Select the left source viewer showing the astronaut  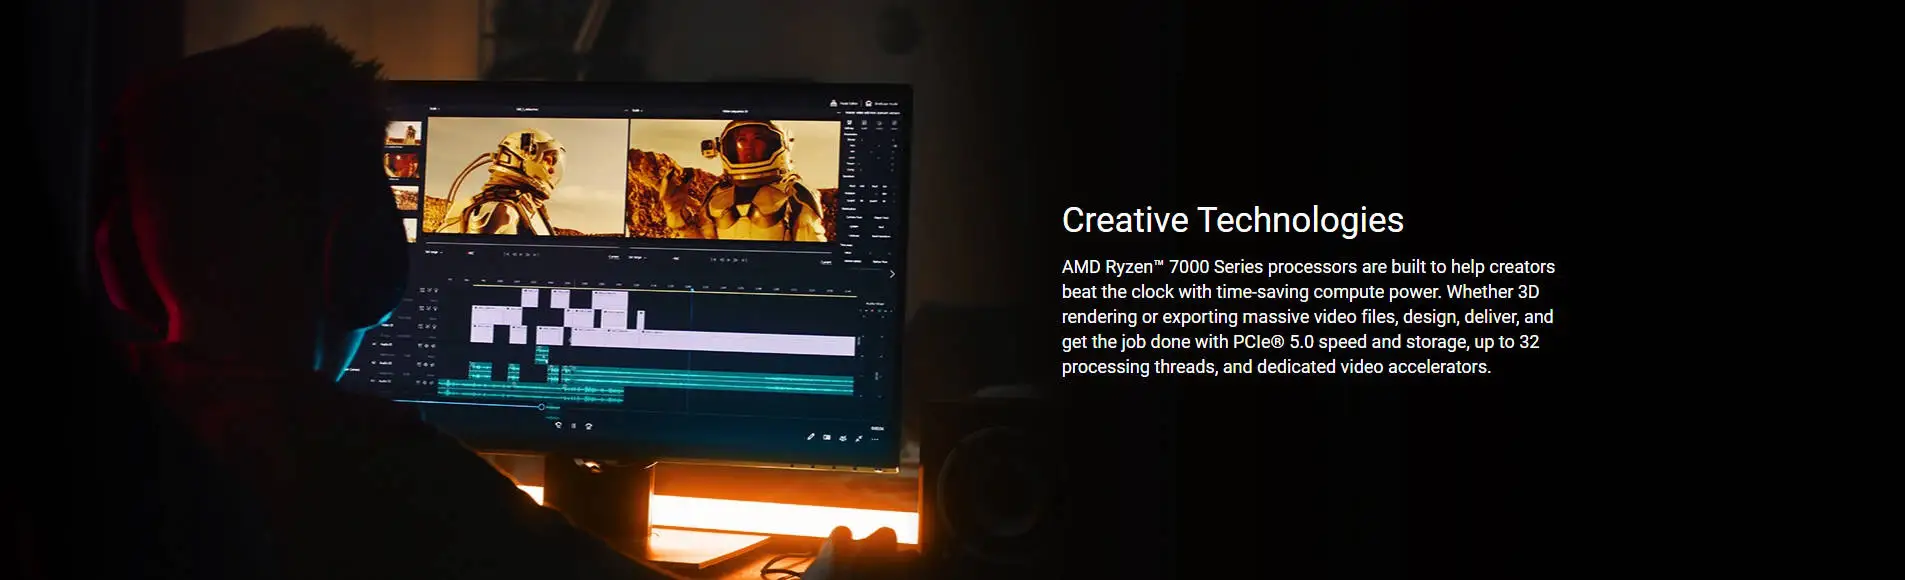coord(526,177)
